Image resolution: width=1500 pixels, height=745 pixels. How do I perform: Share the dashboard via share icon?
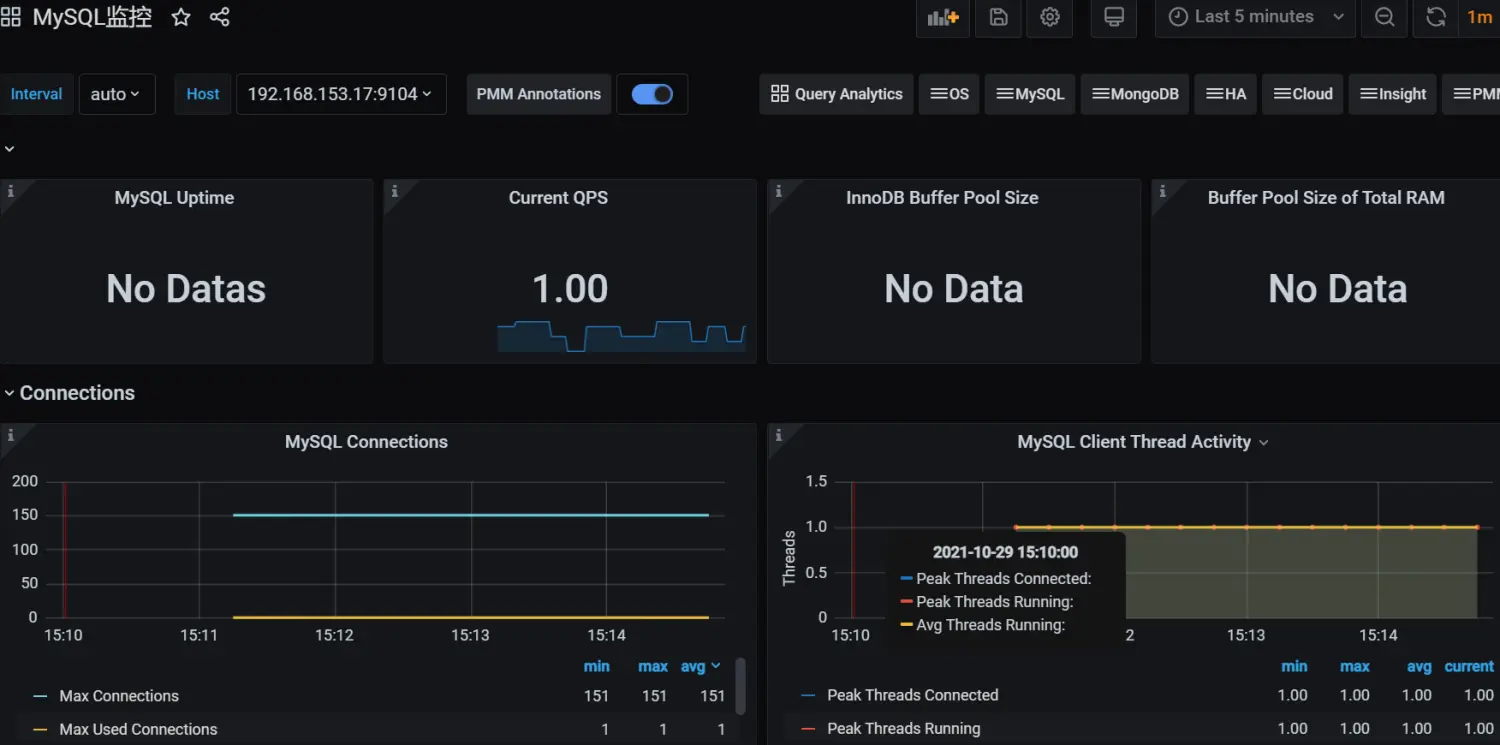(x=220, y=17)
